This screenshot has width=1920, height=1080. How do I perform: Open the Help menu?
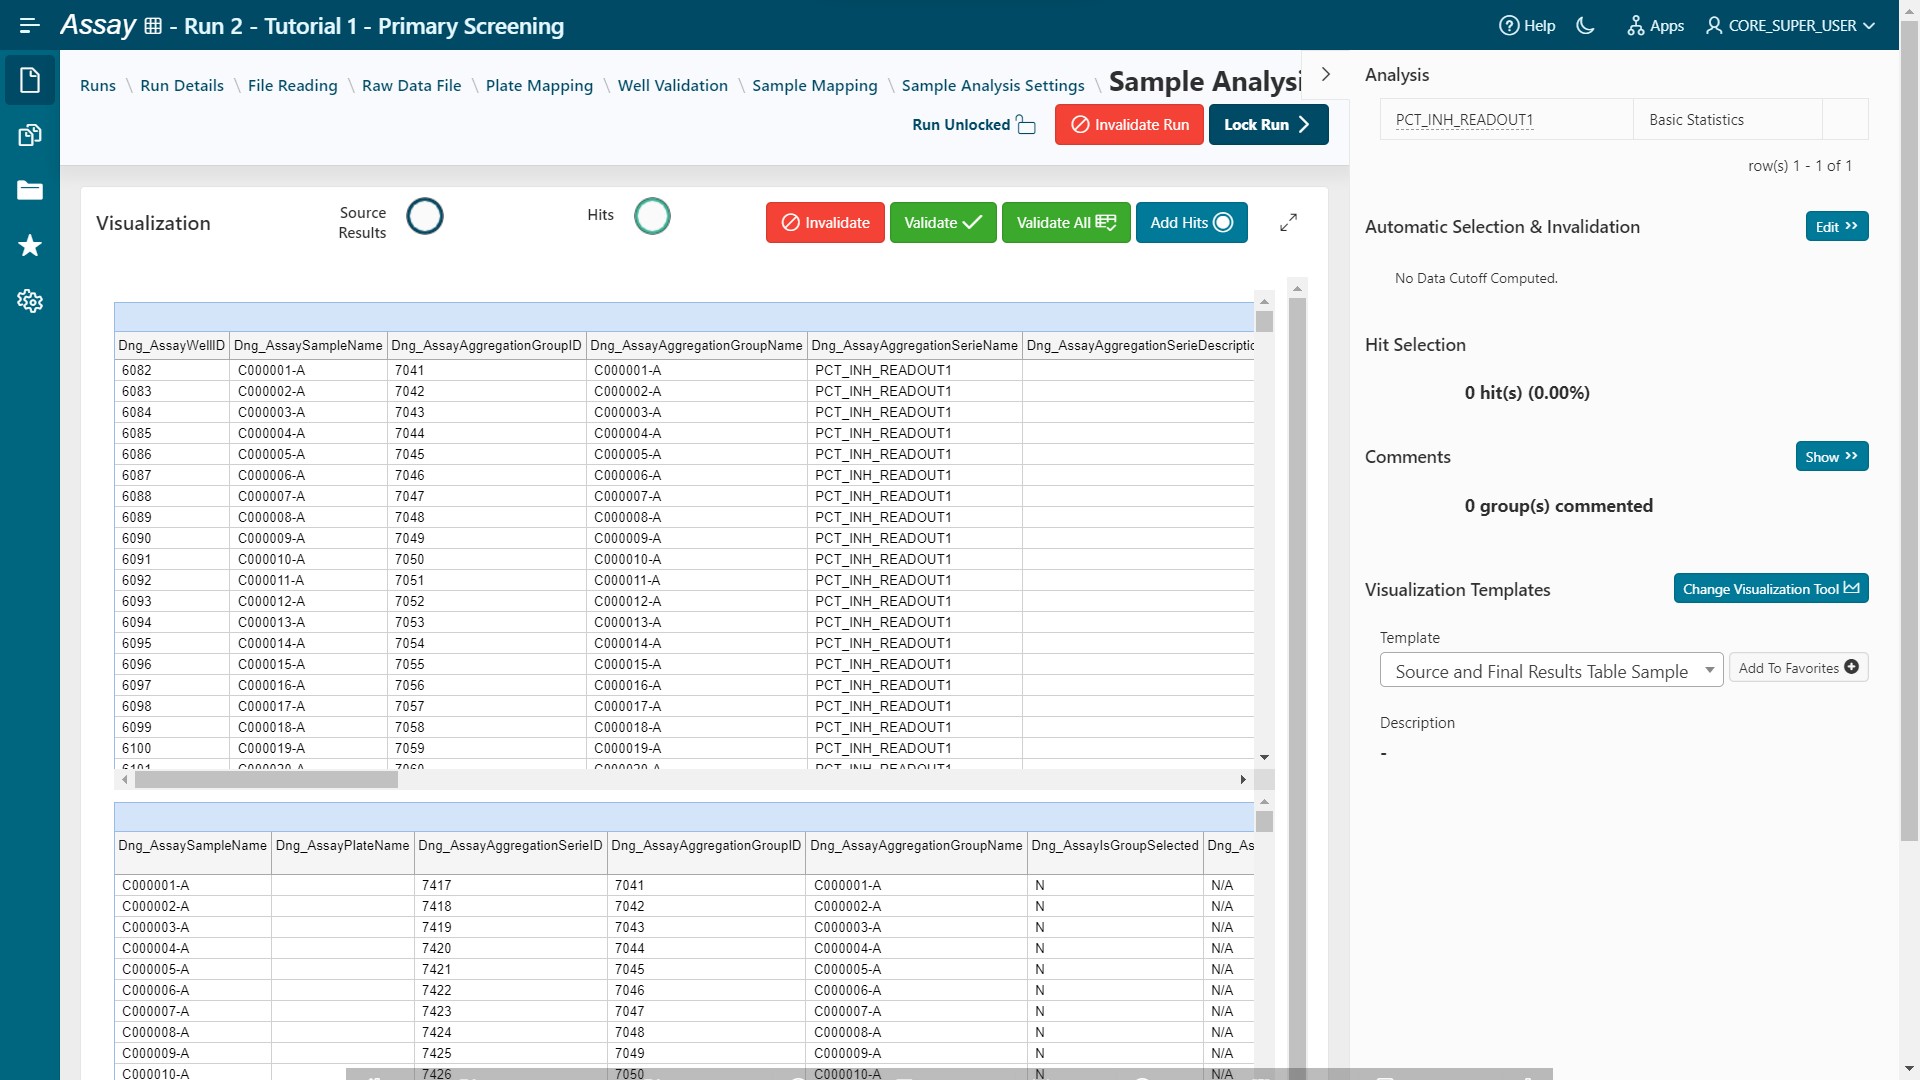pos(1527,25)
